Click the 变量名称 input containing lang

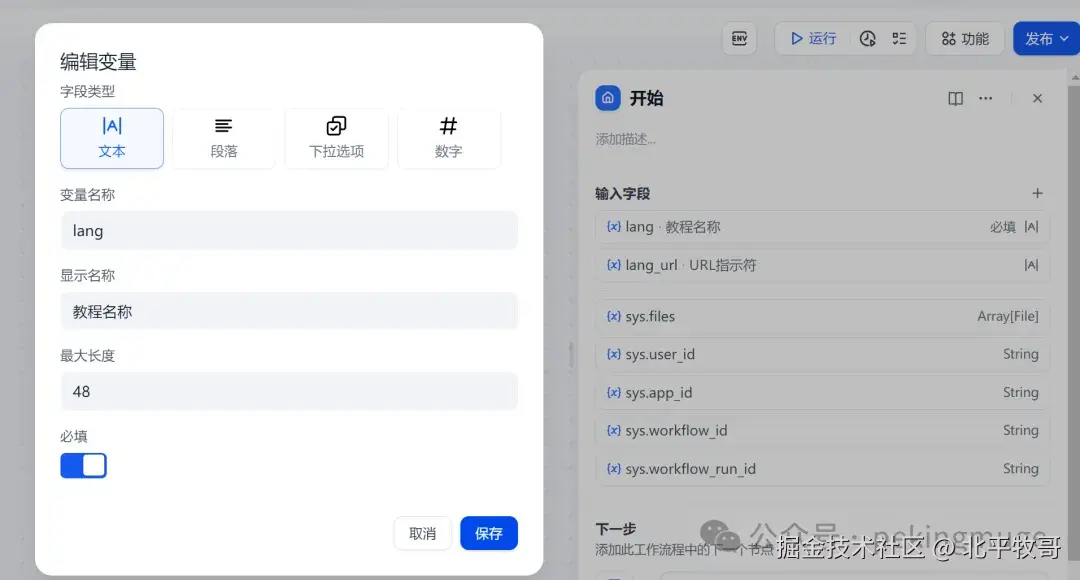289,230
